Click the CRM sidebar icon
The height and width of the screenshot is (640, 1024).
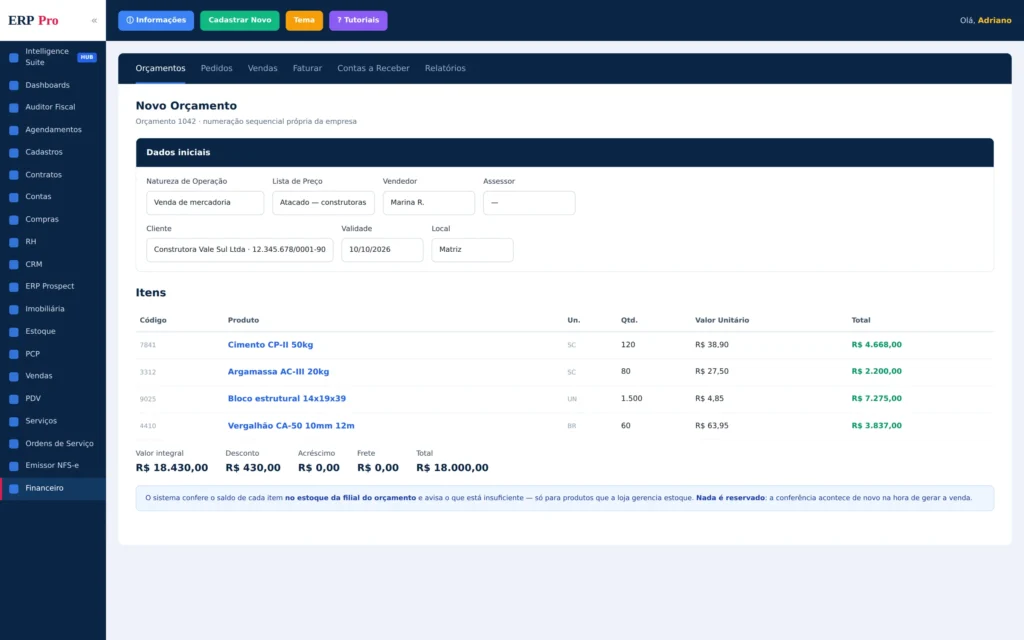coord(14,264)
